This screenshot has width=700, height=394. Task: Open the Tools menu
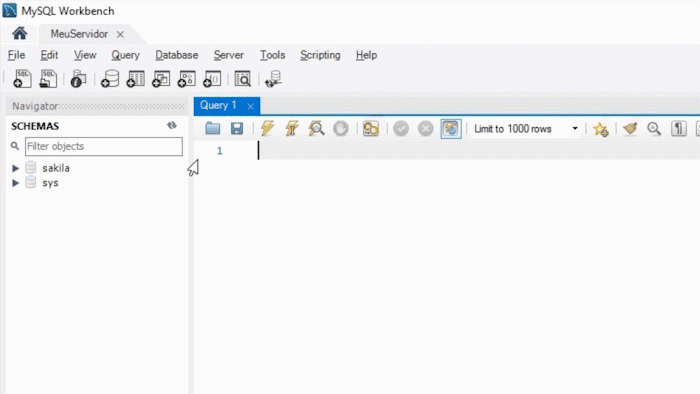(x=272, y=55)
